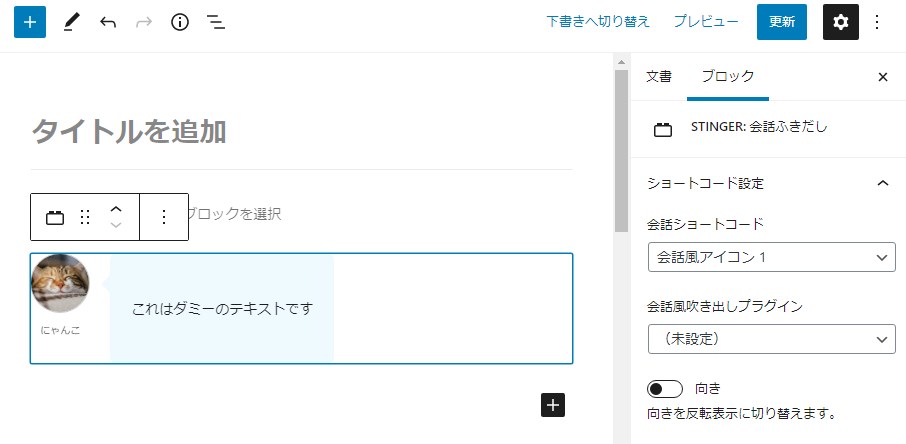Click the drag handle in block toolbar
Screen dimensions: 906x444
point(85,217)
